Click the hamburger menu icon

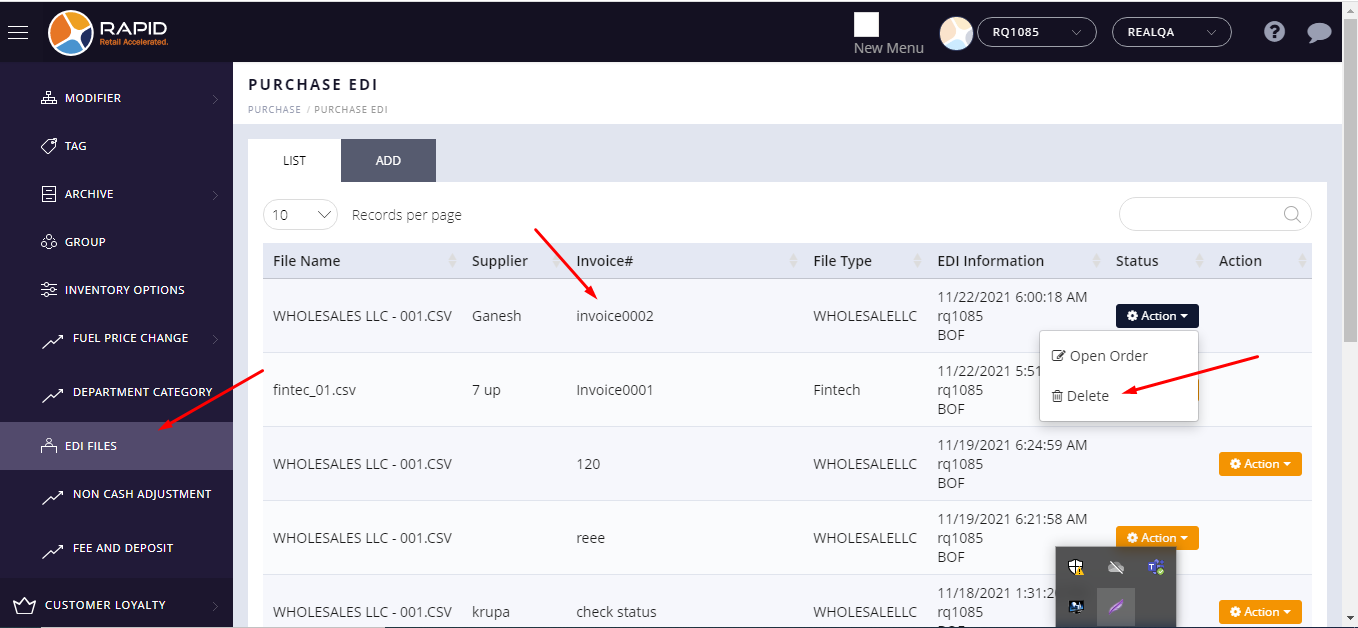tap(18, 32)
